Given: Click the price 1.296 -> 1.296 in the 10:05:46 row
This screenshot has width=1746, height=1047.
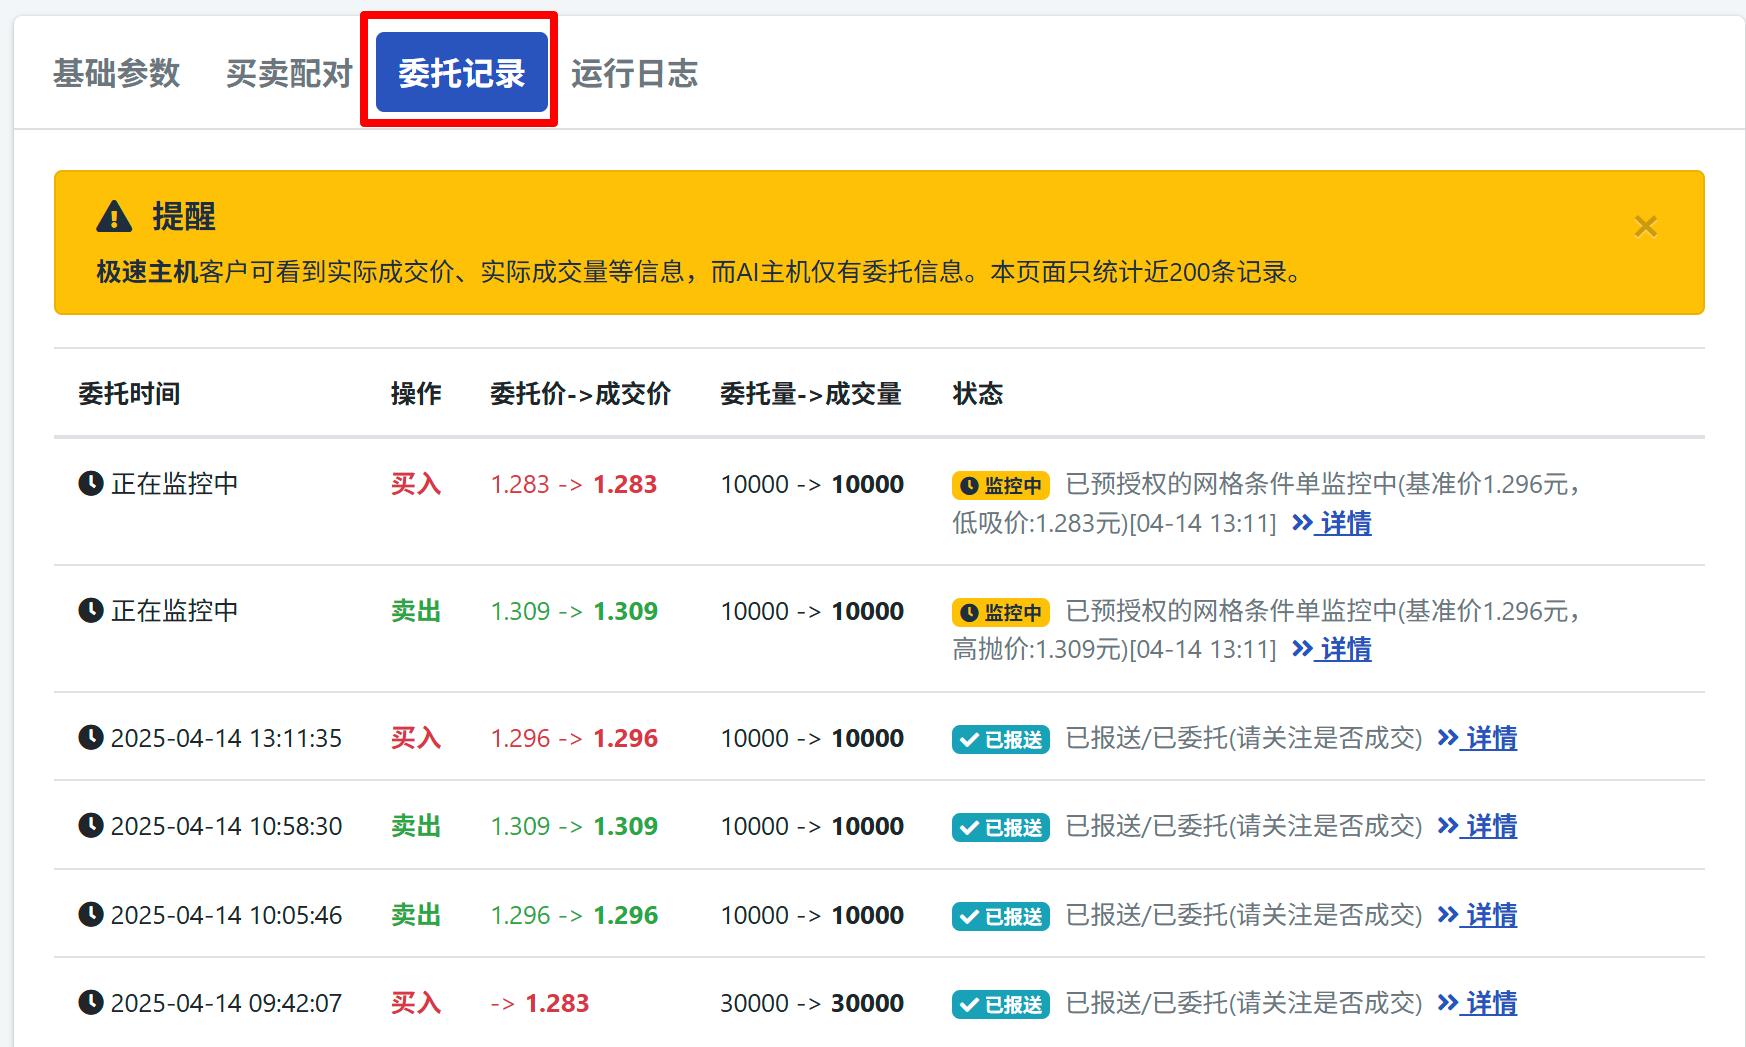Looking at the screenshot, I should point(574,915).
